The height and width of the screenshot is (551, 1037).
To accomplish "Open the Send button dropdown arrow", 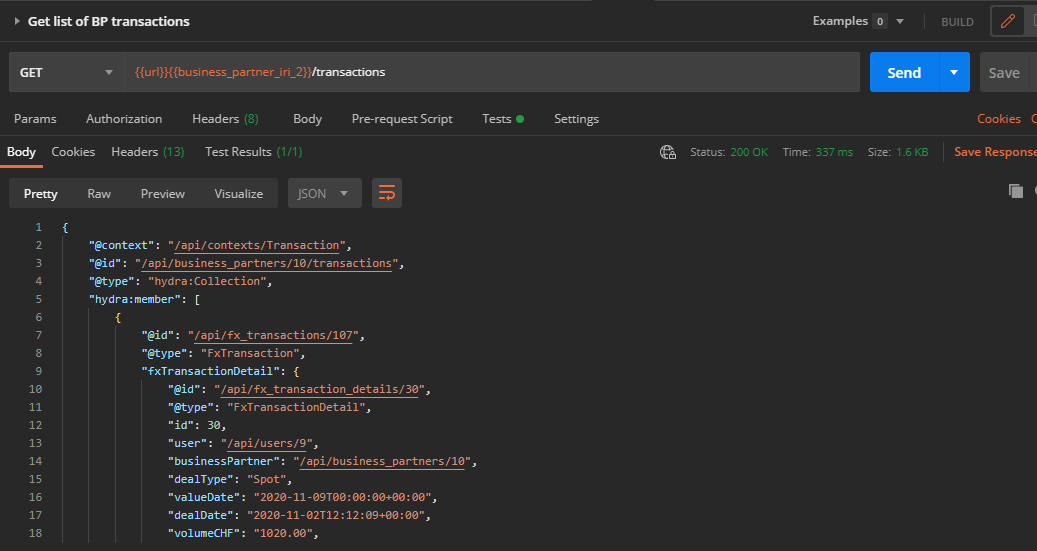I will (954, 72).
